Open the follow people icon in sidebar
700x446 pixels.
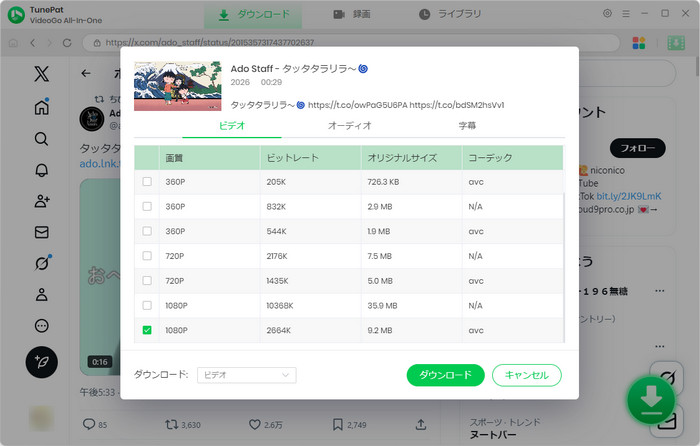(42, 201)
